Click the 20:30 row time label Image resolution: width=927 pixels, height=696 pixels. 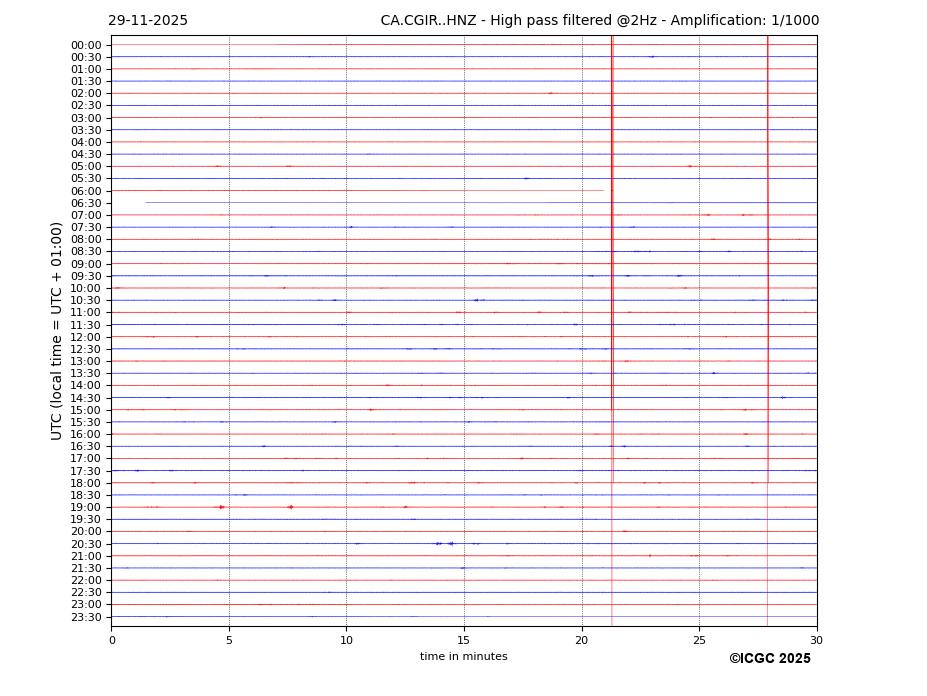(86, 544)
